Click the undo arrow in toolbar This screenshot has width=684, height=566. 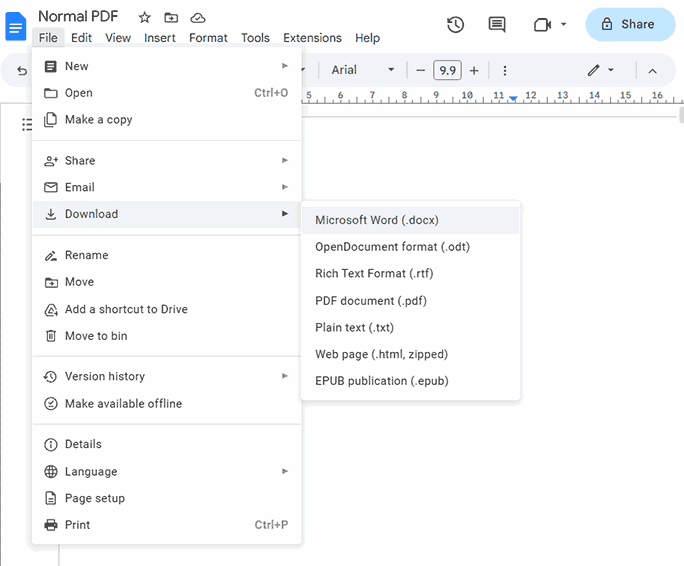[22, 71]
